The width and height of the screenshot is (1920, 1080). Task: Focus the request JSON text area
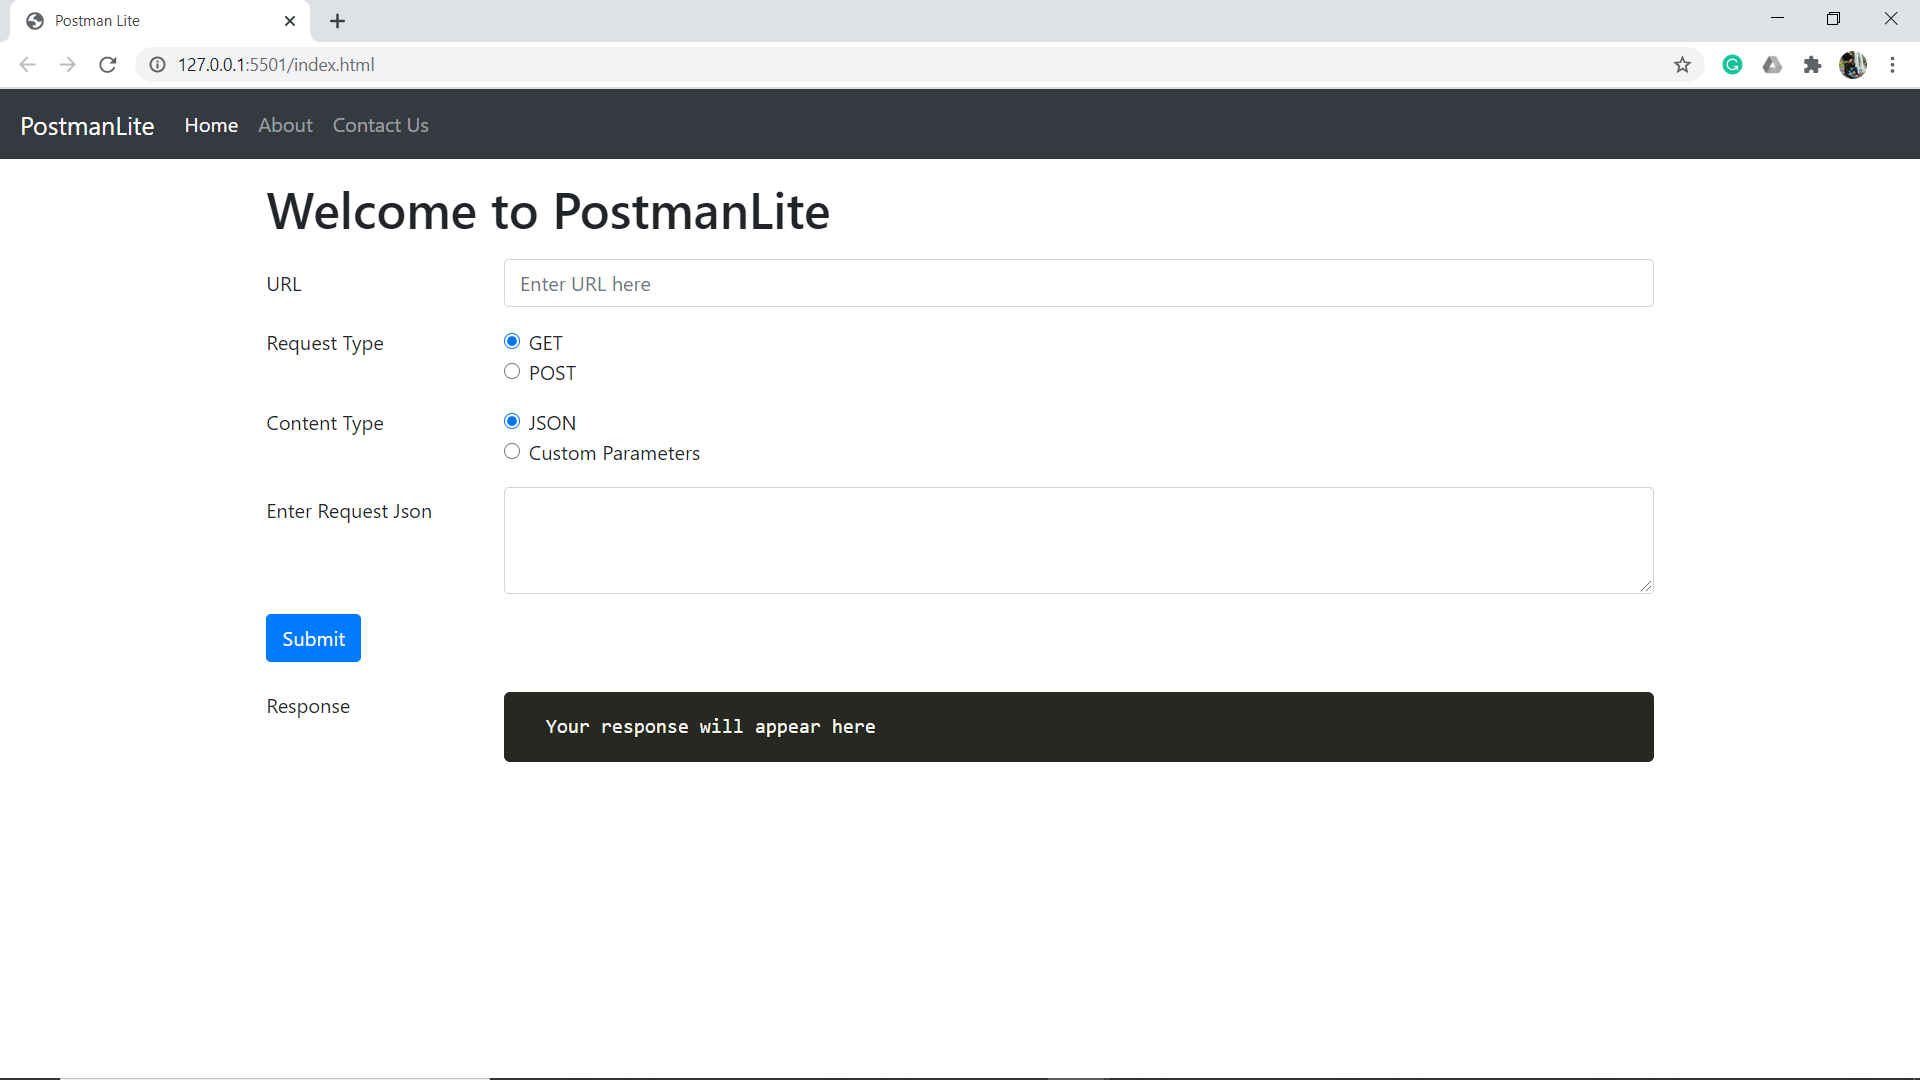(1078, 540)
